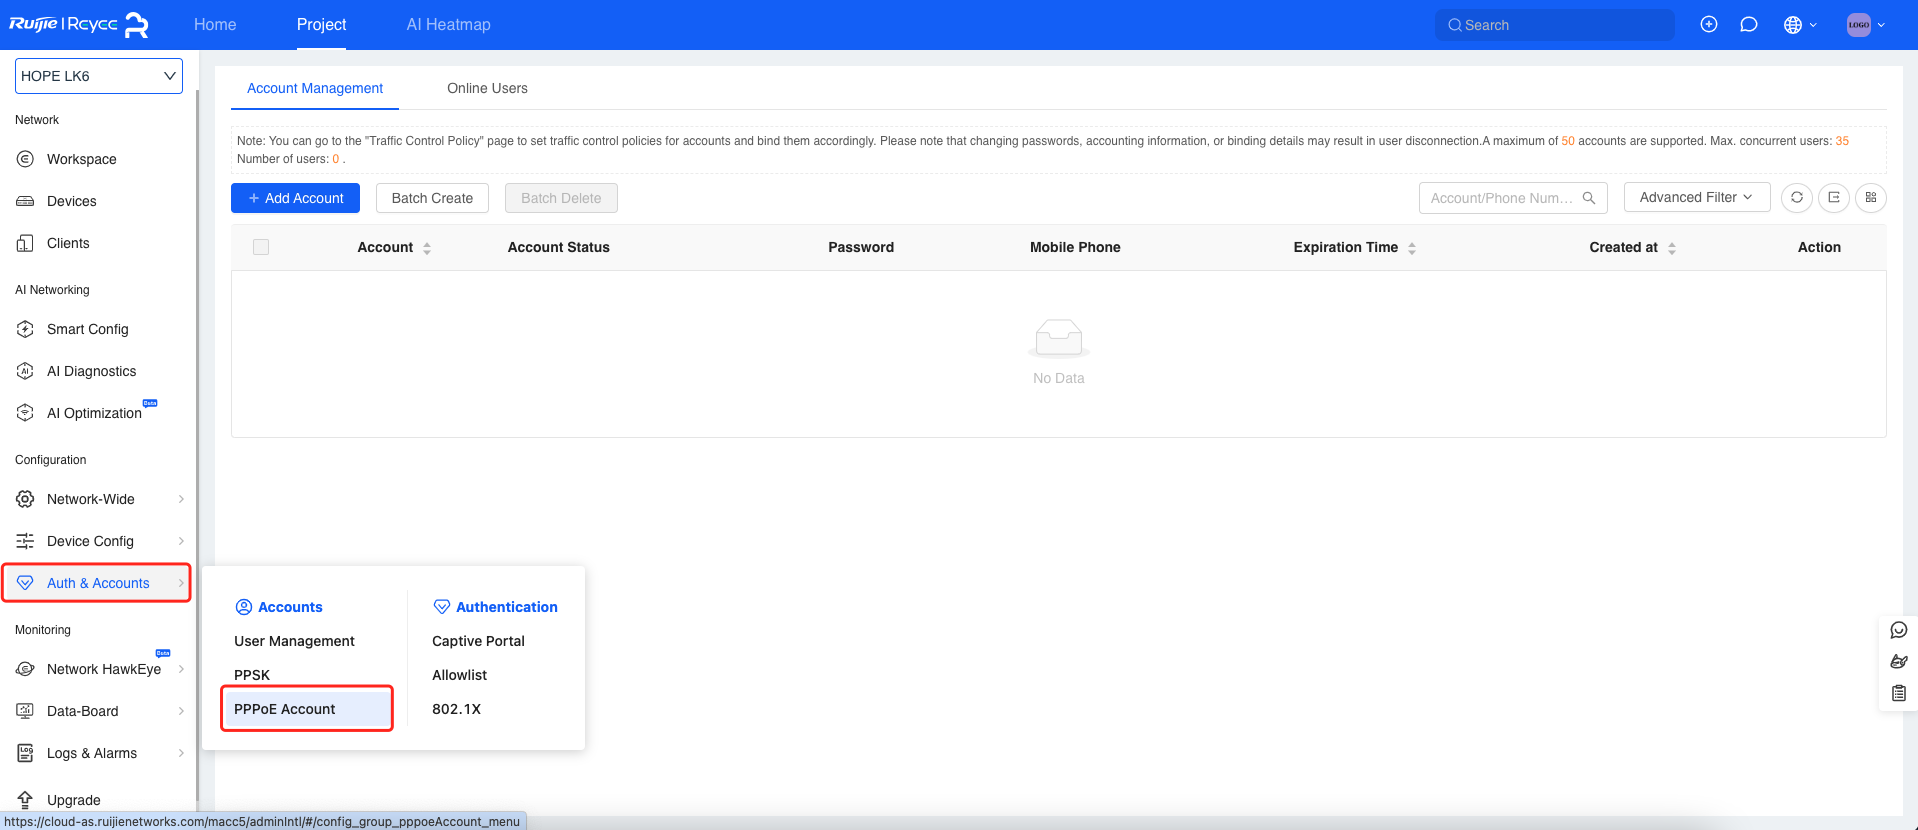Click the export icon in table toolbar
The image size is (1918, 830).
tap(1834, 198)
